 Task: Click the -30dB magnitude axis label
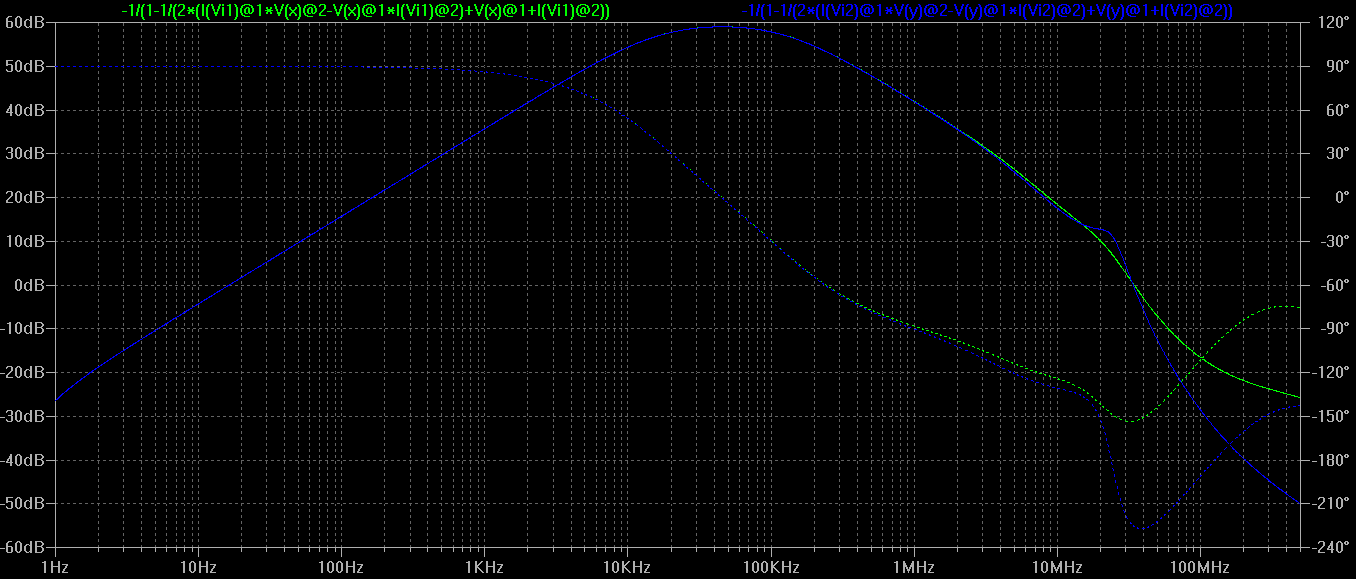point(22,416)
